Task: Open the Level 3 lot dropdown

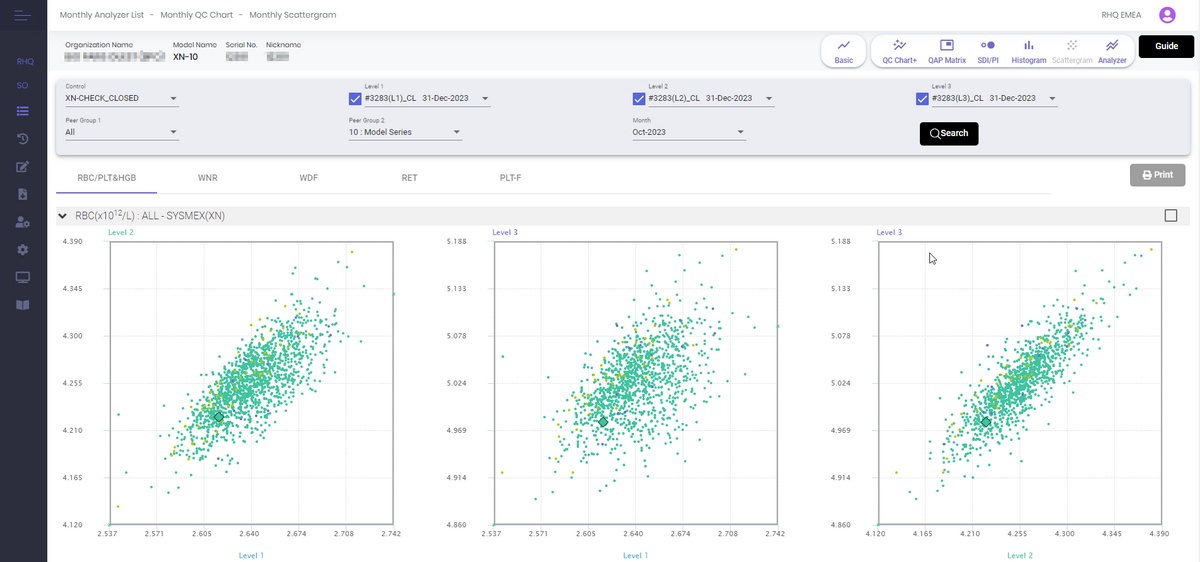Action: [x=995, y=99]
